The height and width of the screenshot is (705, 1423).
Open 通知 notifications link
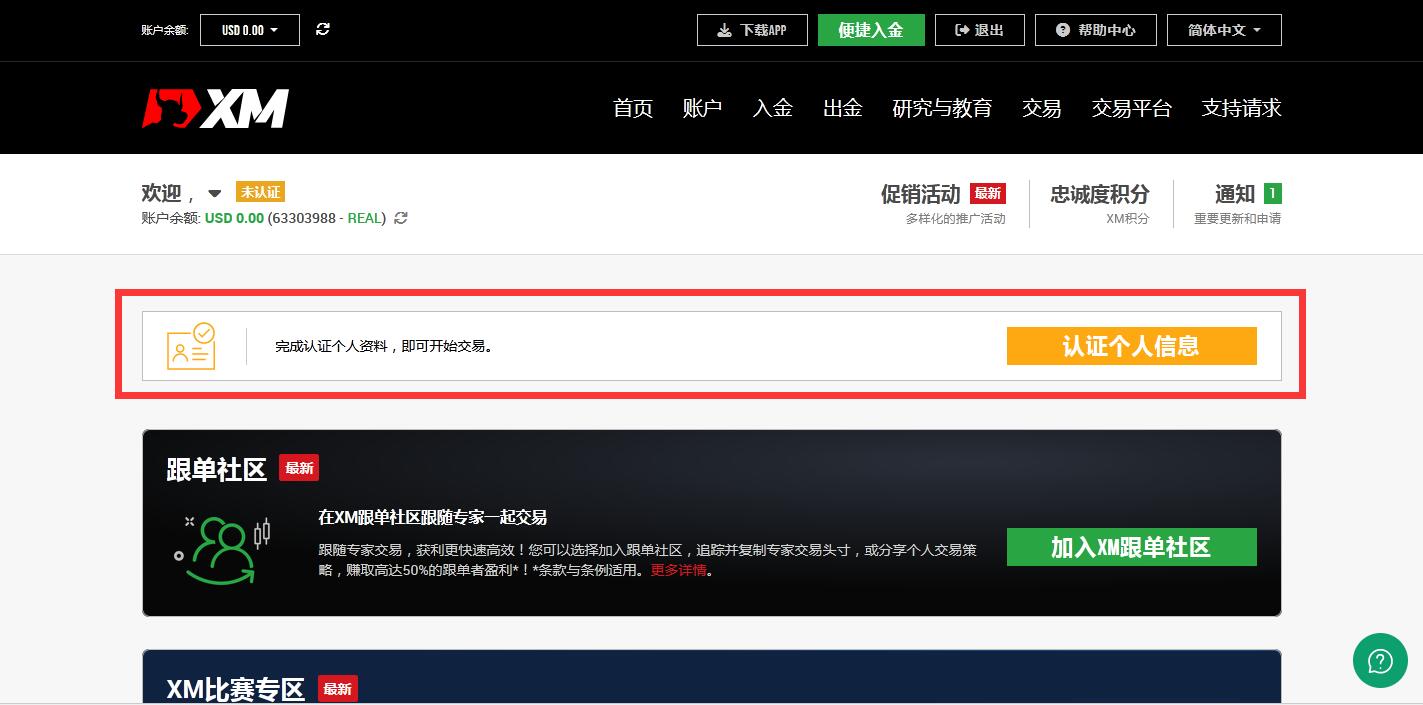click(x=1235, y=194)
